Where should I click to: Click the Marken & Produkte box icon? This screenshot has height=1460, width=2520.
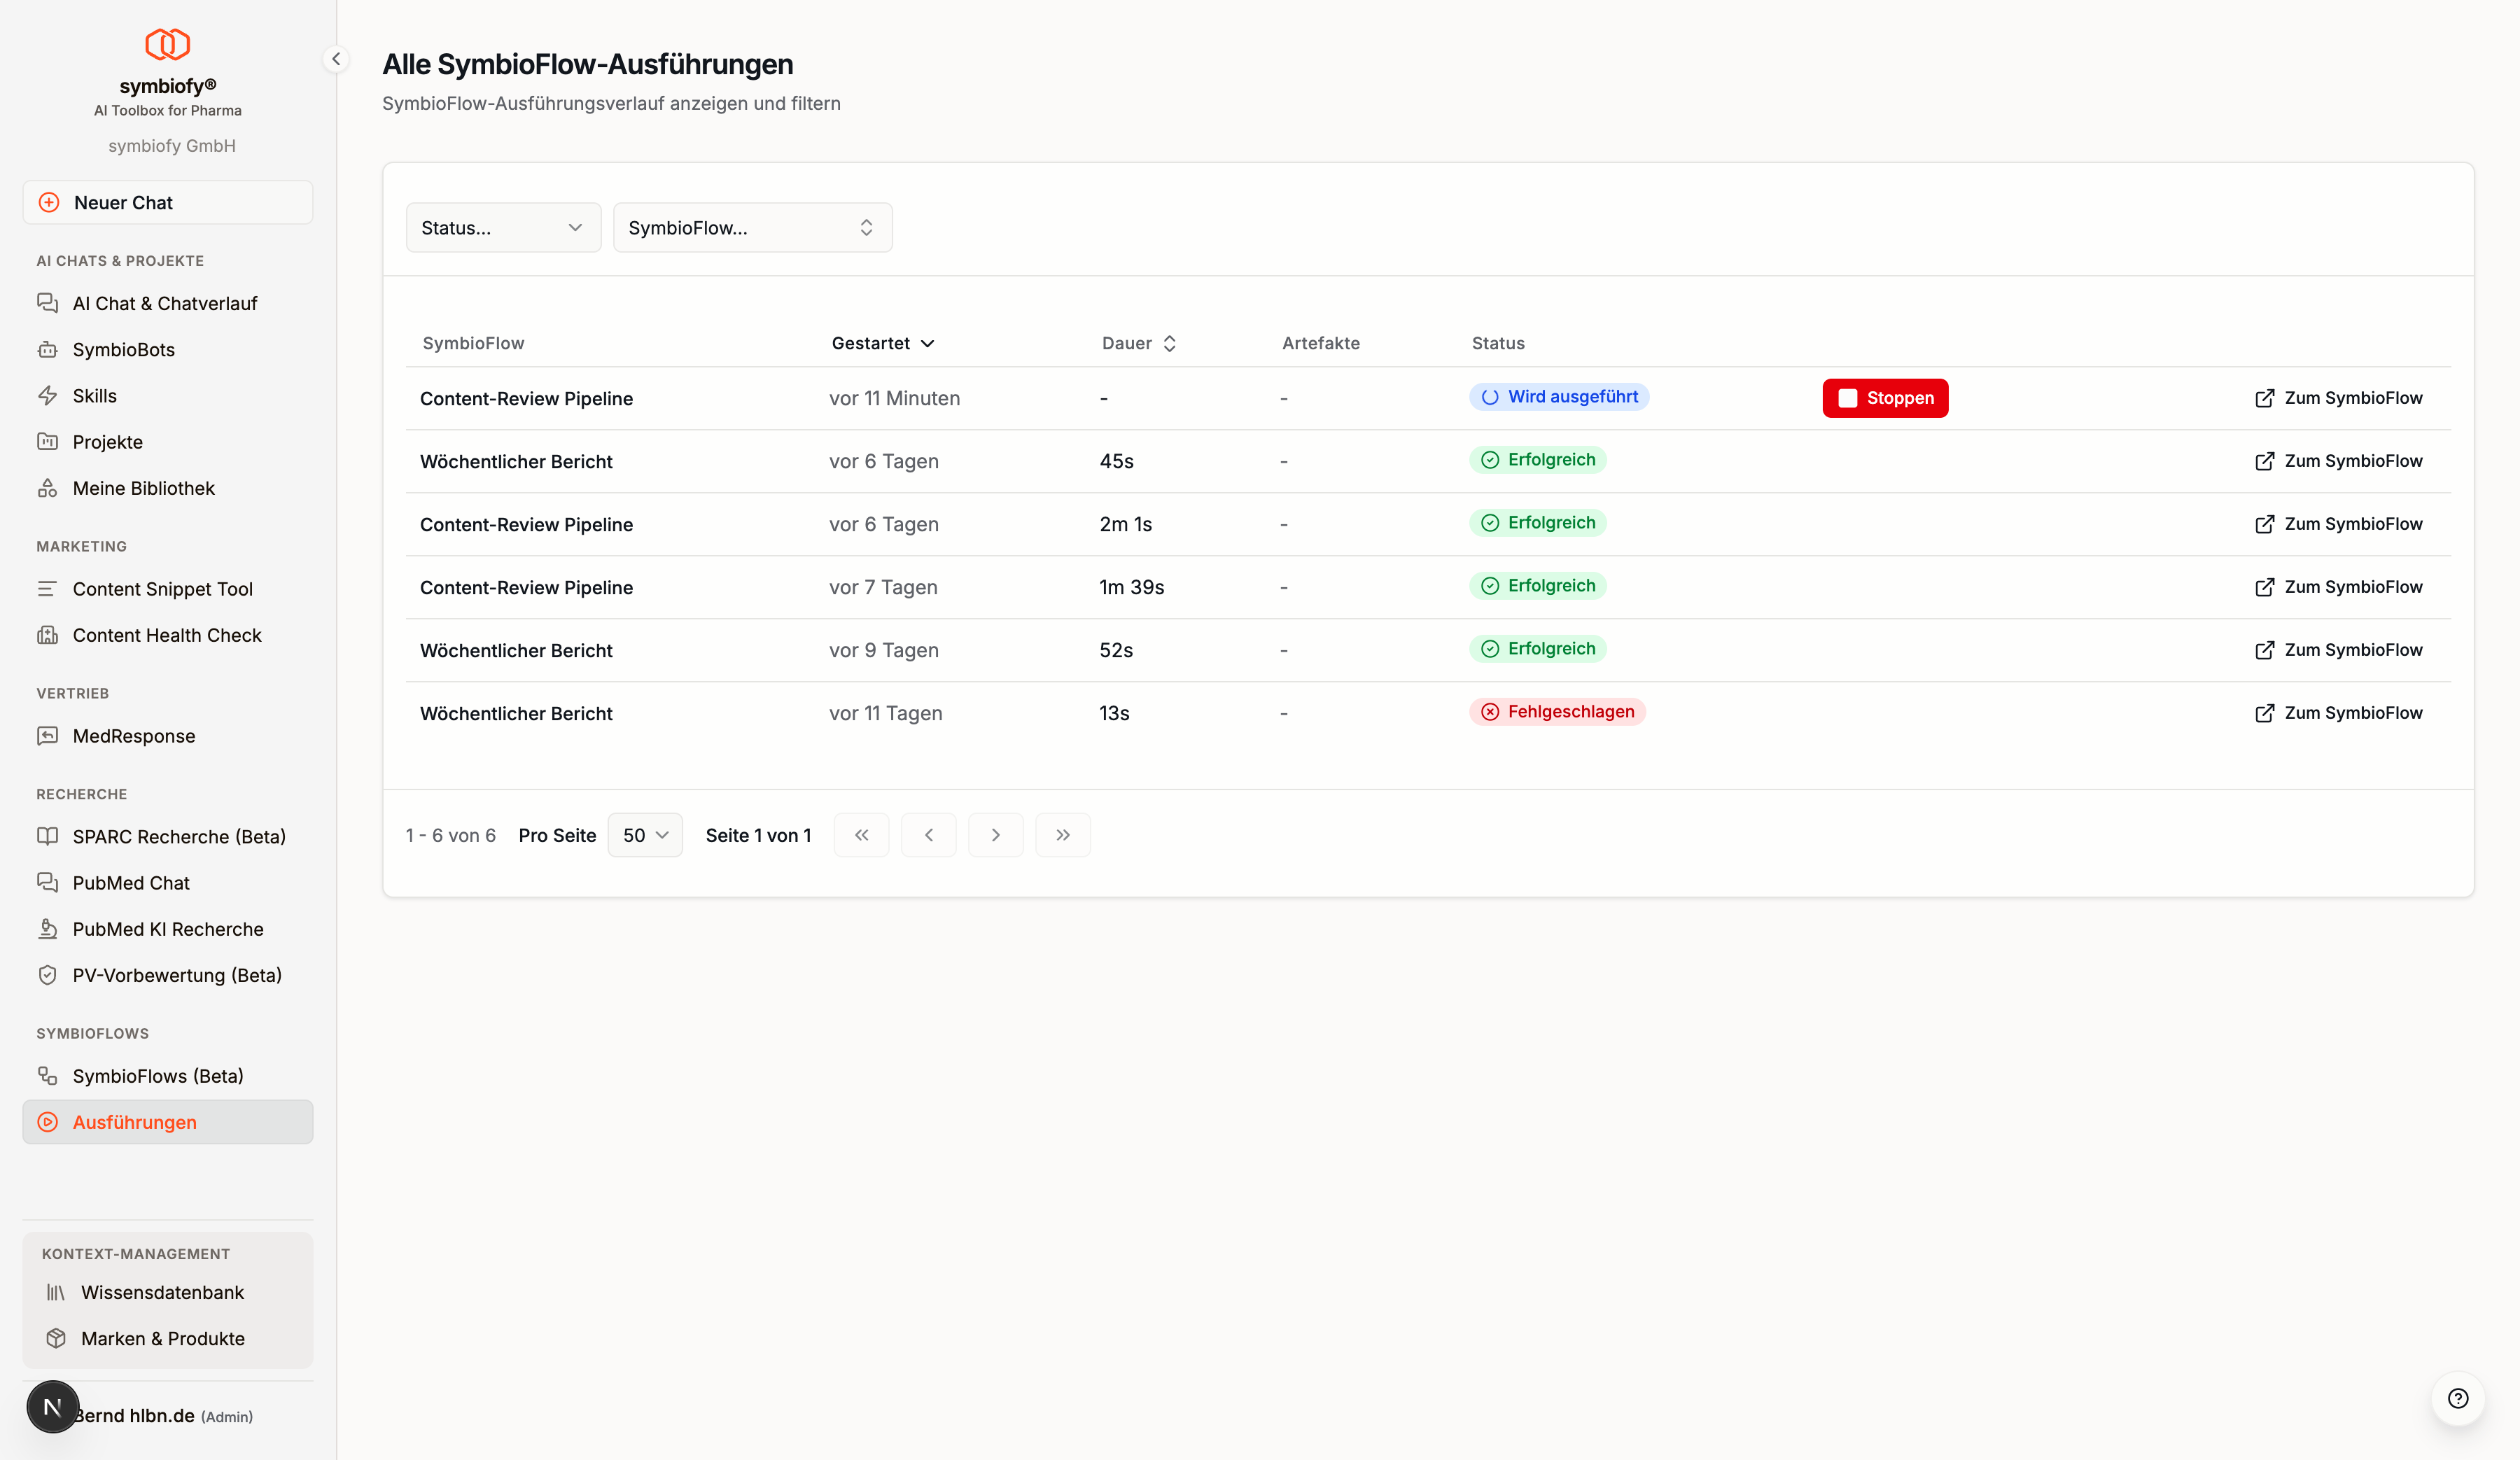(56, 1338)
